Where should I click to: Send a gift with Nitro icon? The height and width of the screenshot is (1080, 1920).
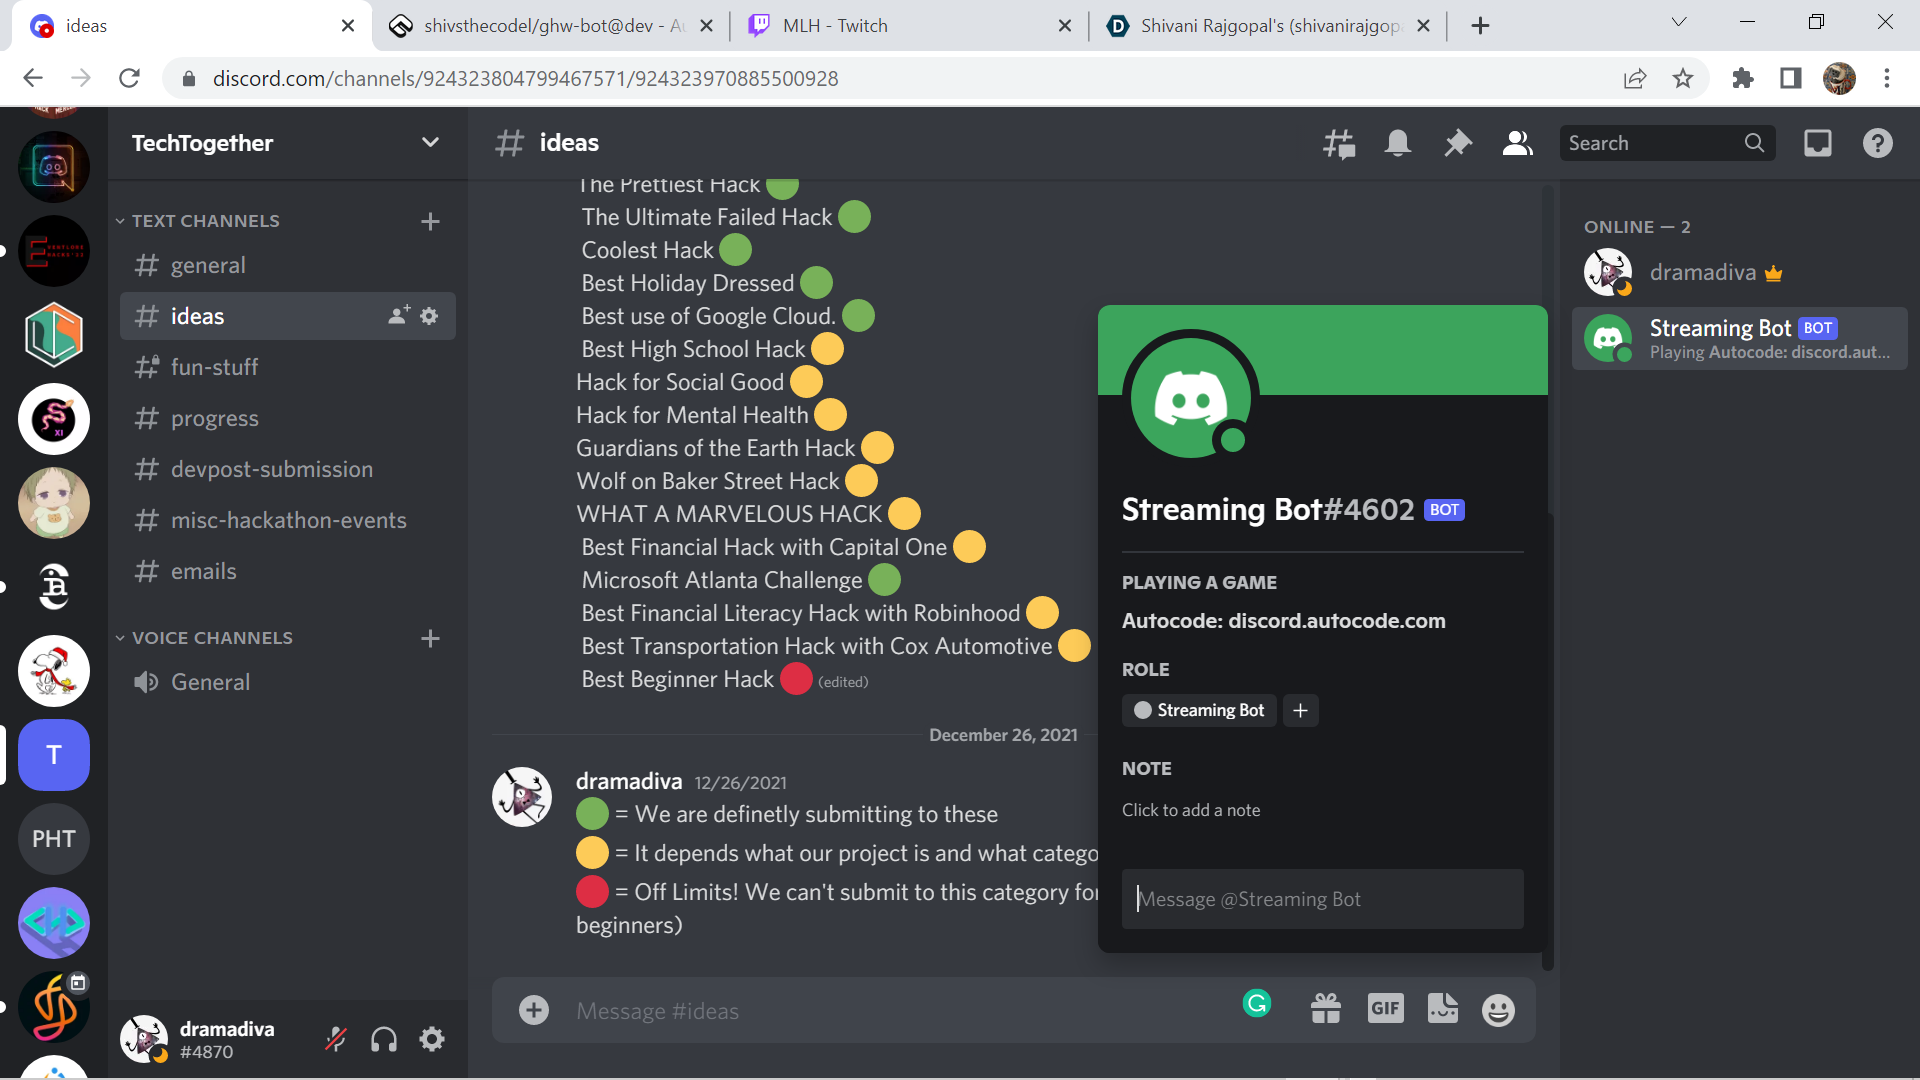[1326, 1009]
